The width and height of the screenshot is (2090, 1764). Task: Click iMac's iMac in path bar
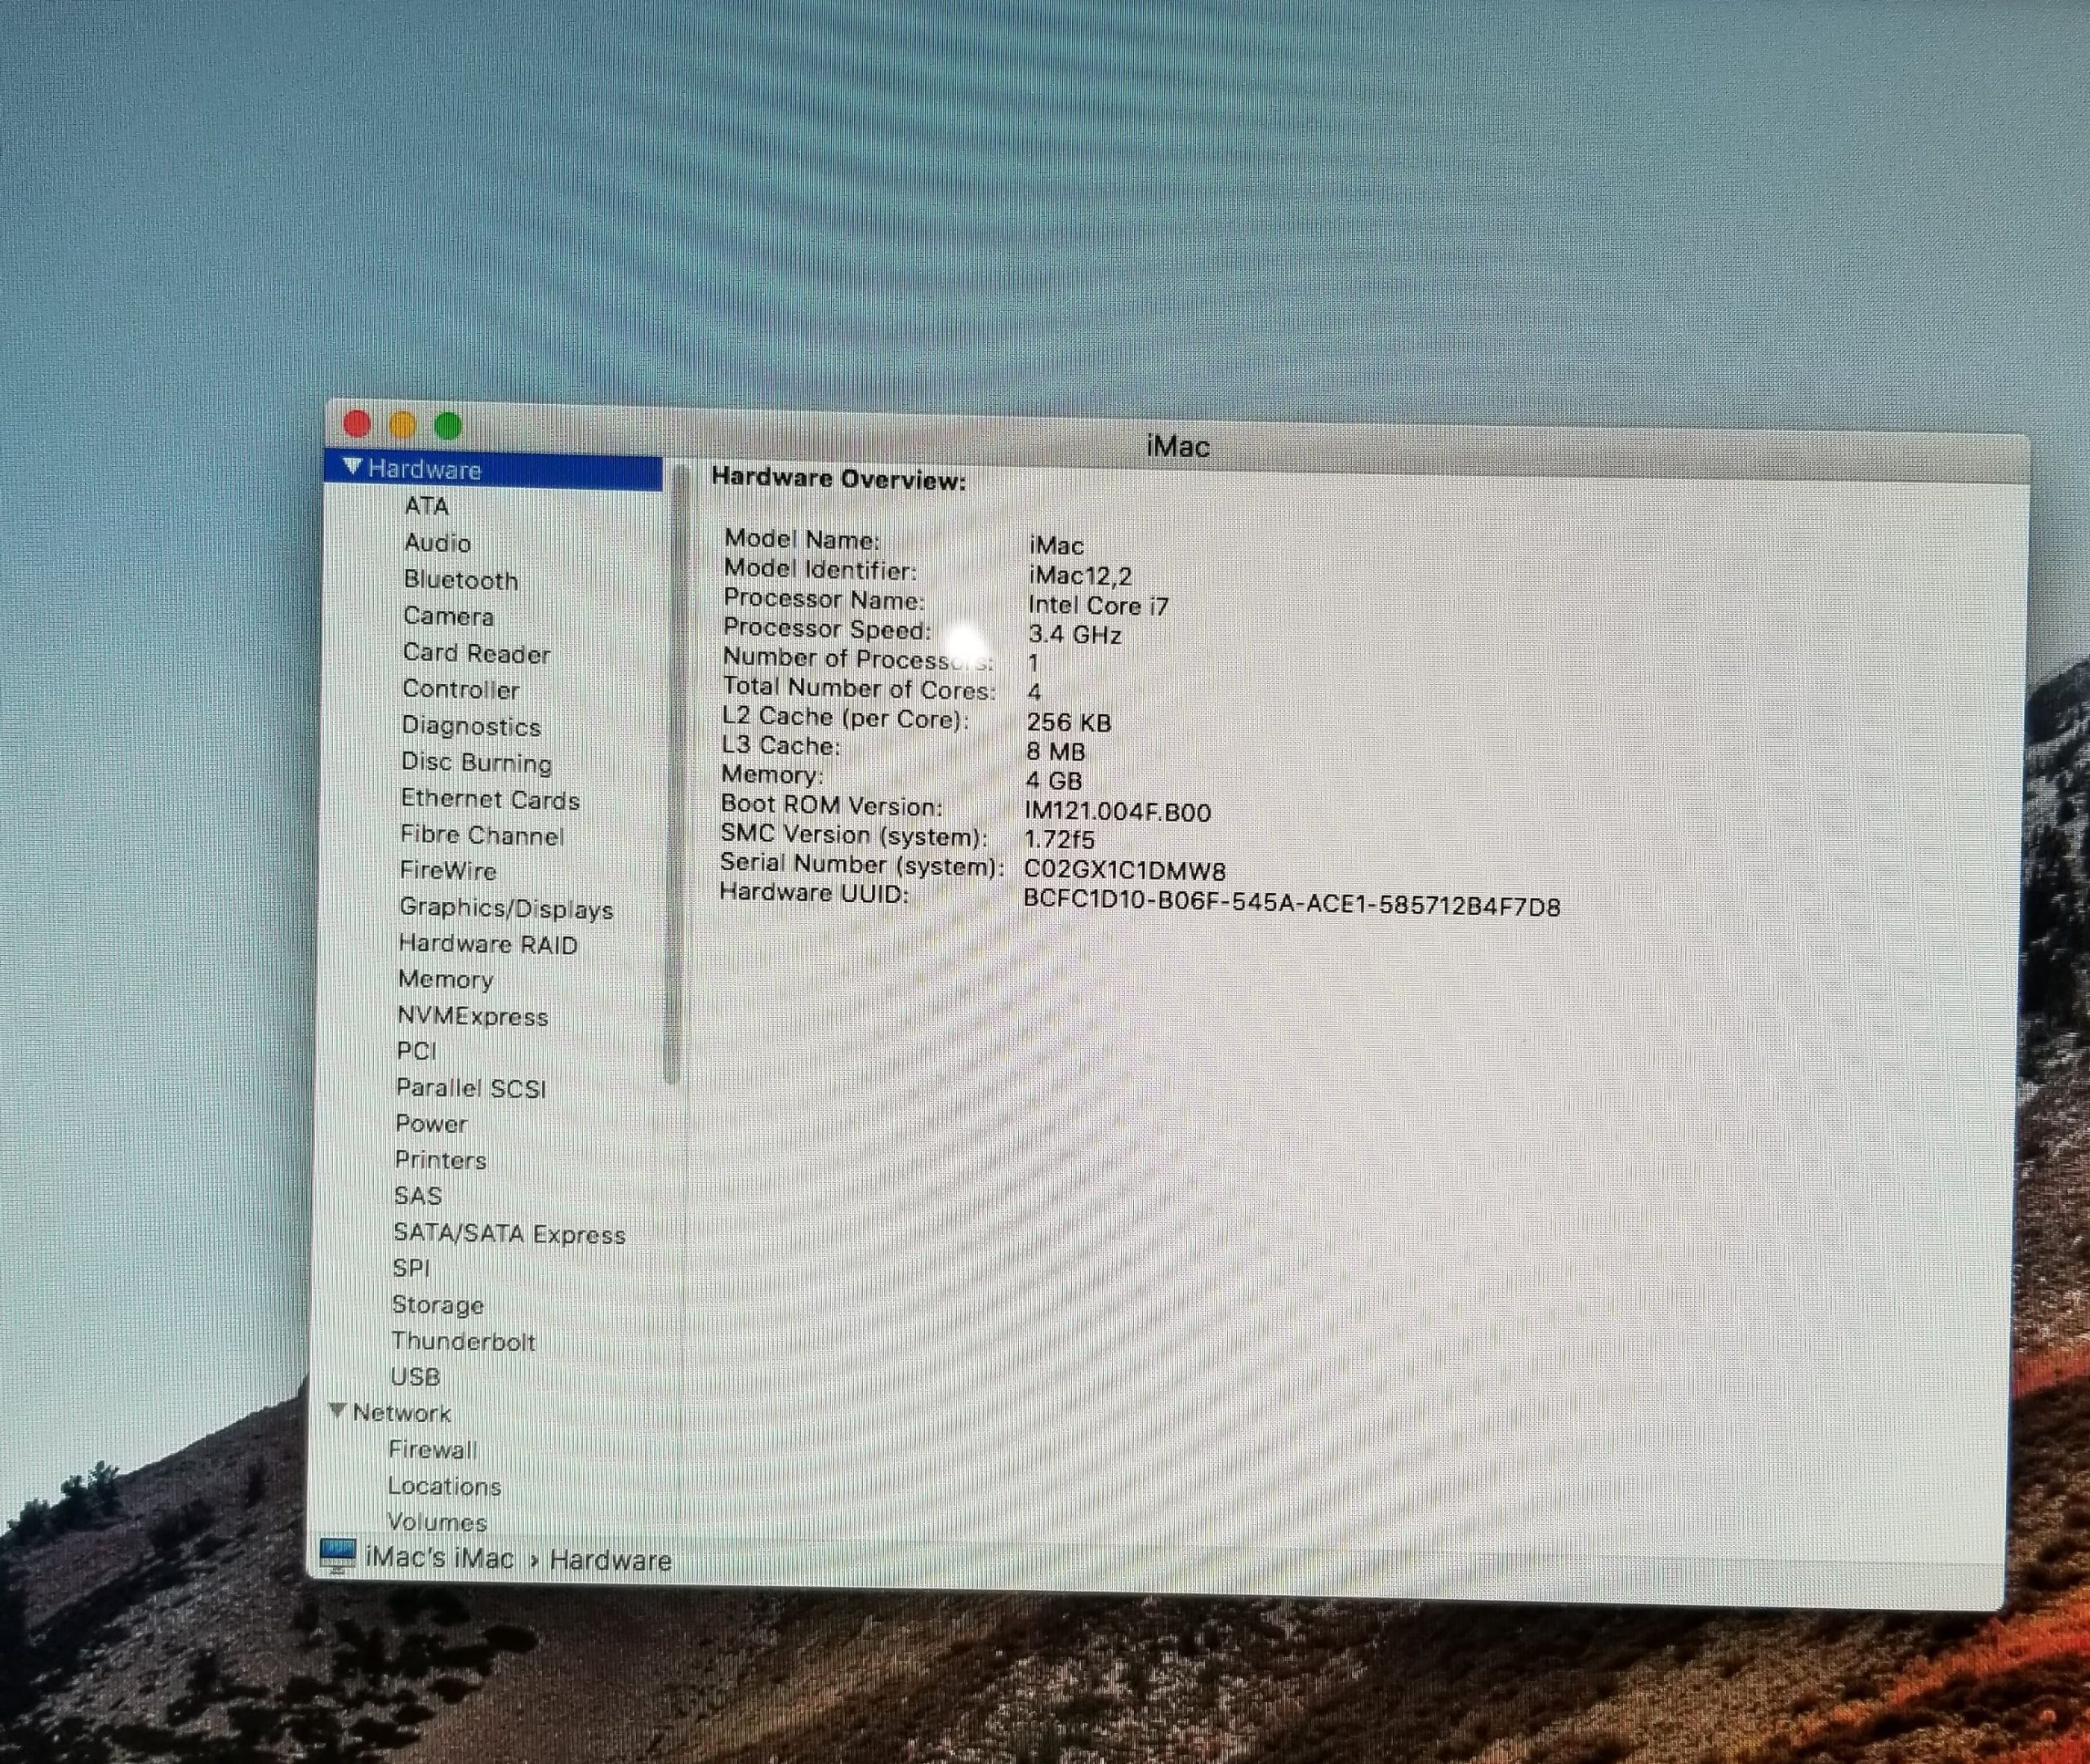click(439, 1558)
